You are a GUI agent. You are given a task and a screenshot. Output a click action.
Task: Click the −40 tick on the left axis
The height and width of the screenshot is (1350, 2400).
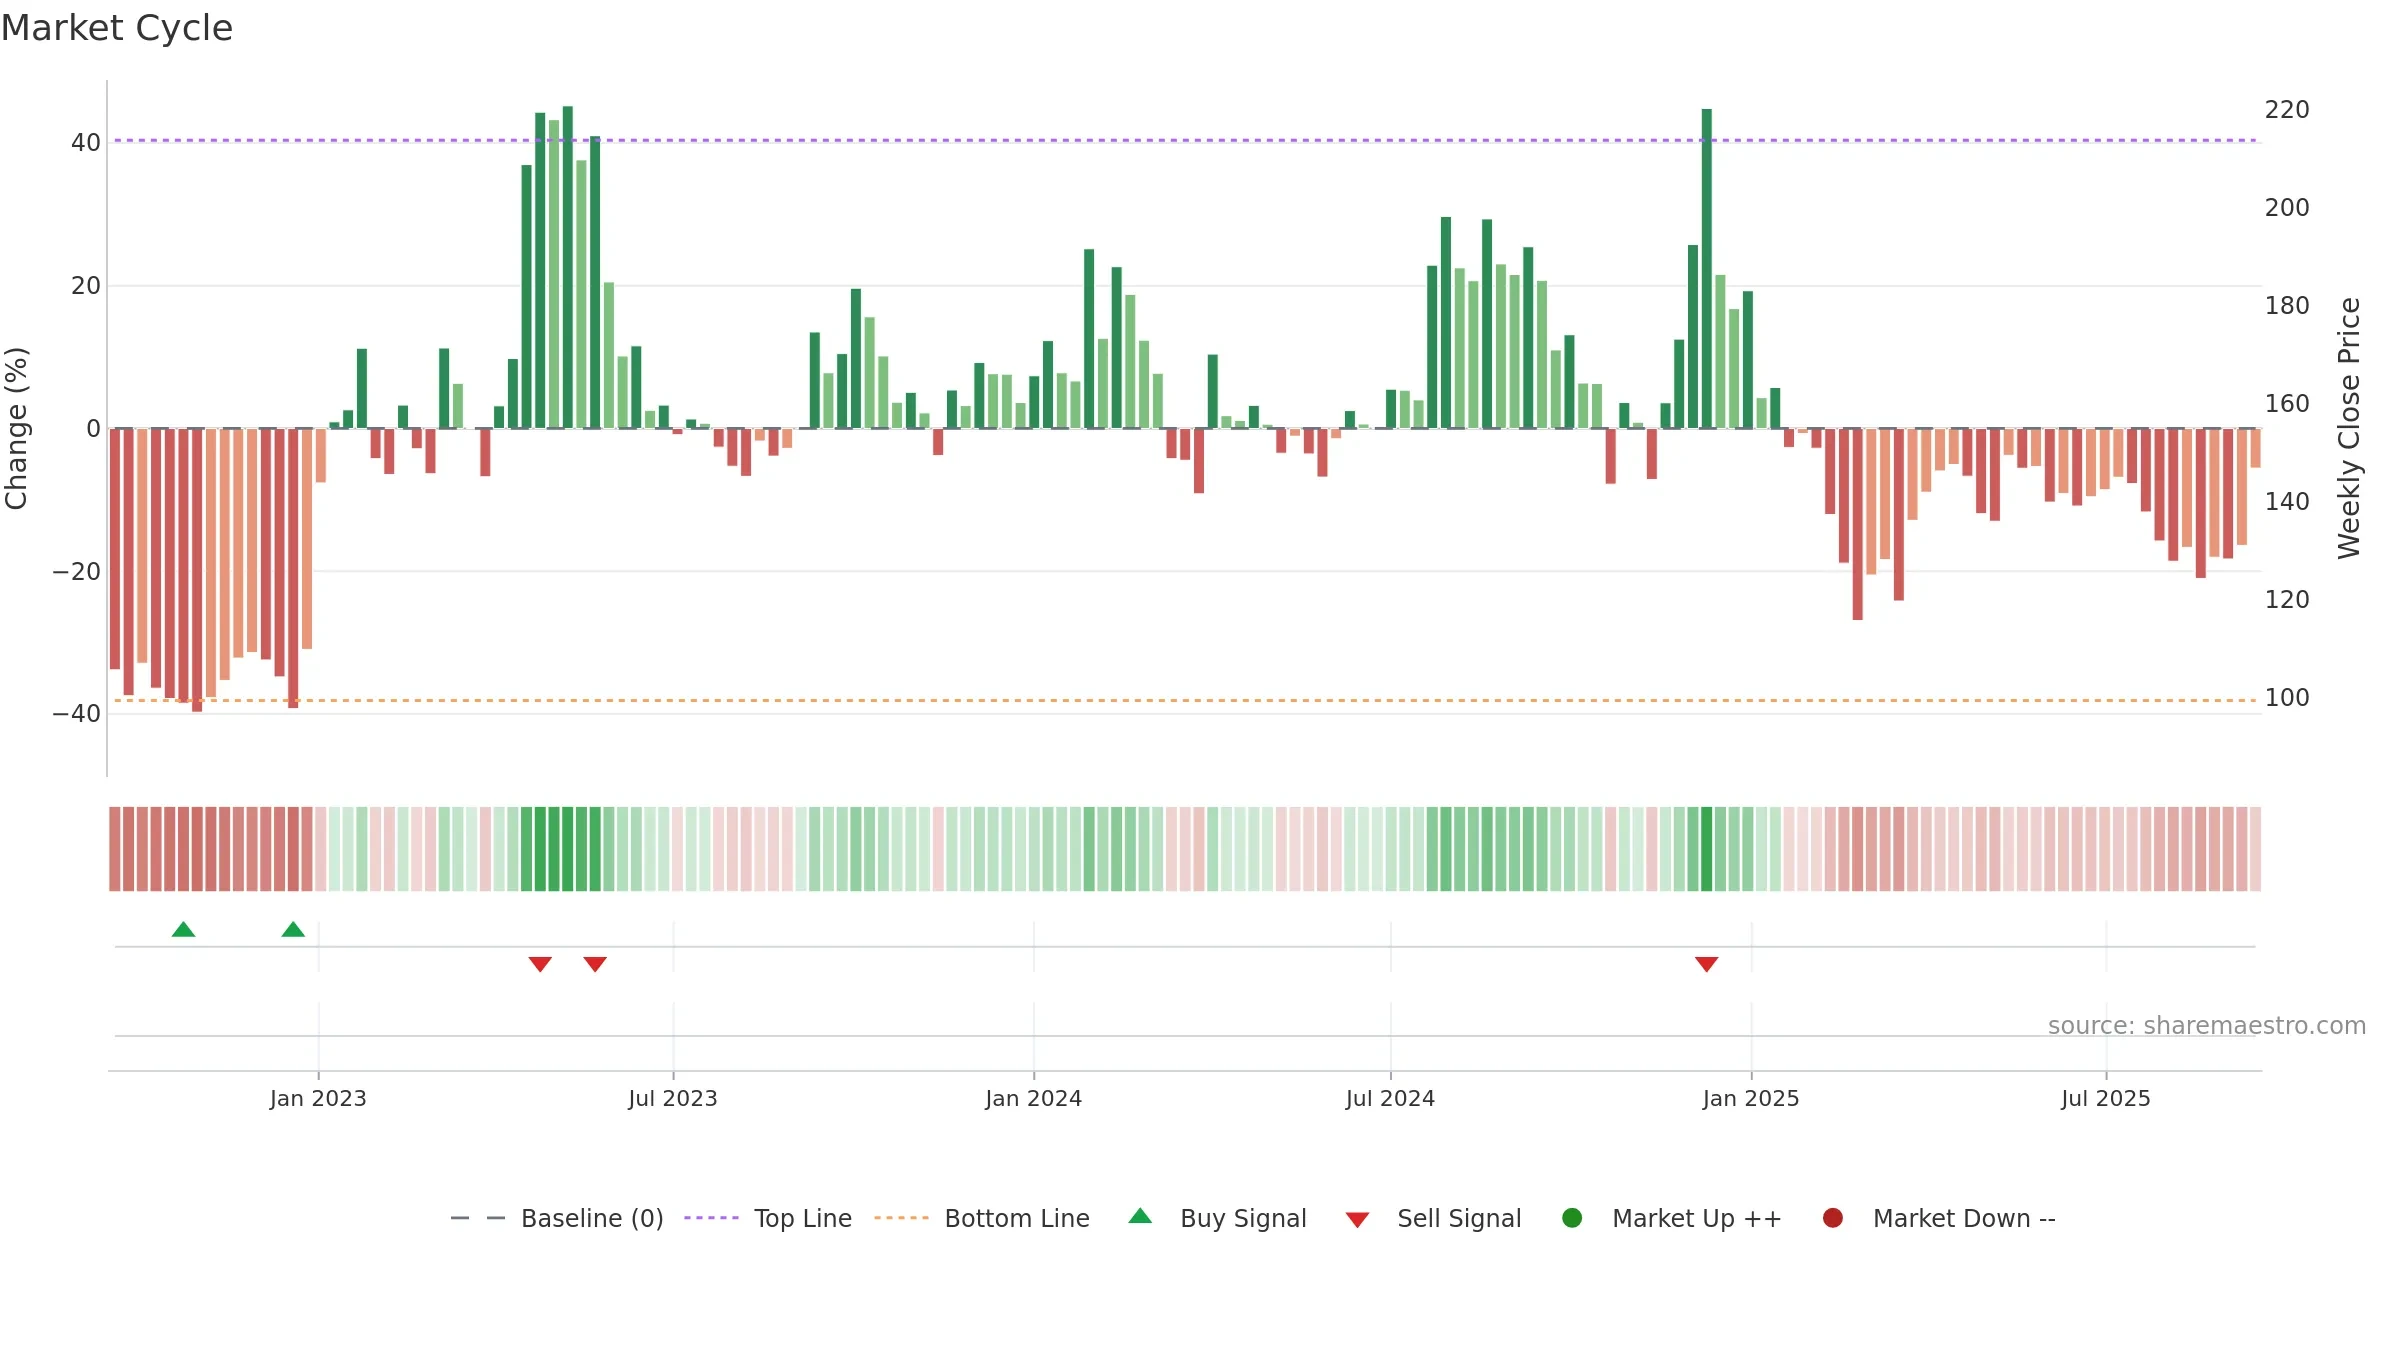tap(77, 714)
